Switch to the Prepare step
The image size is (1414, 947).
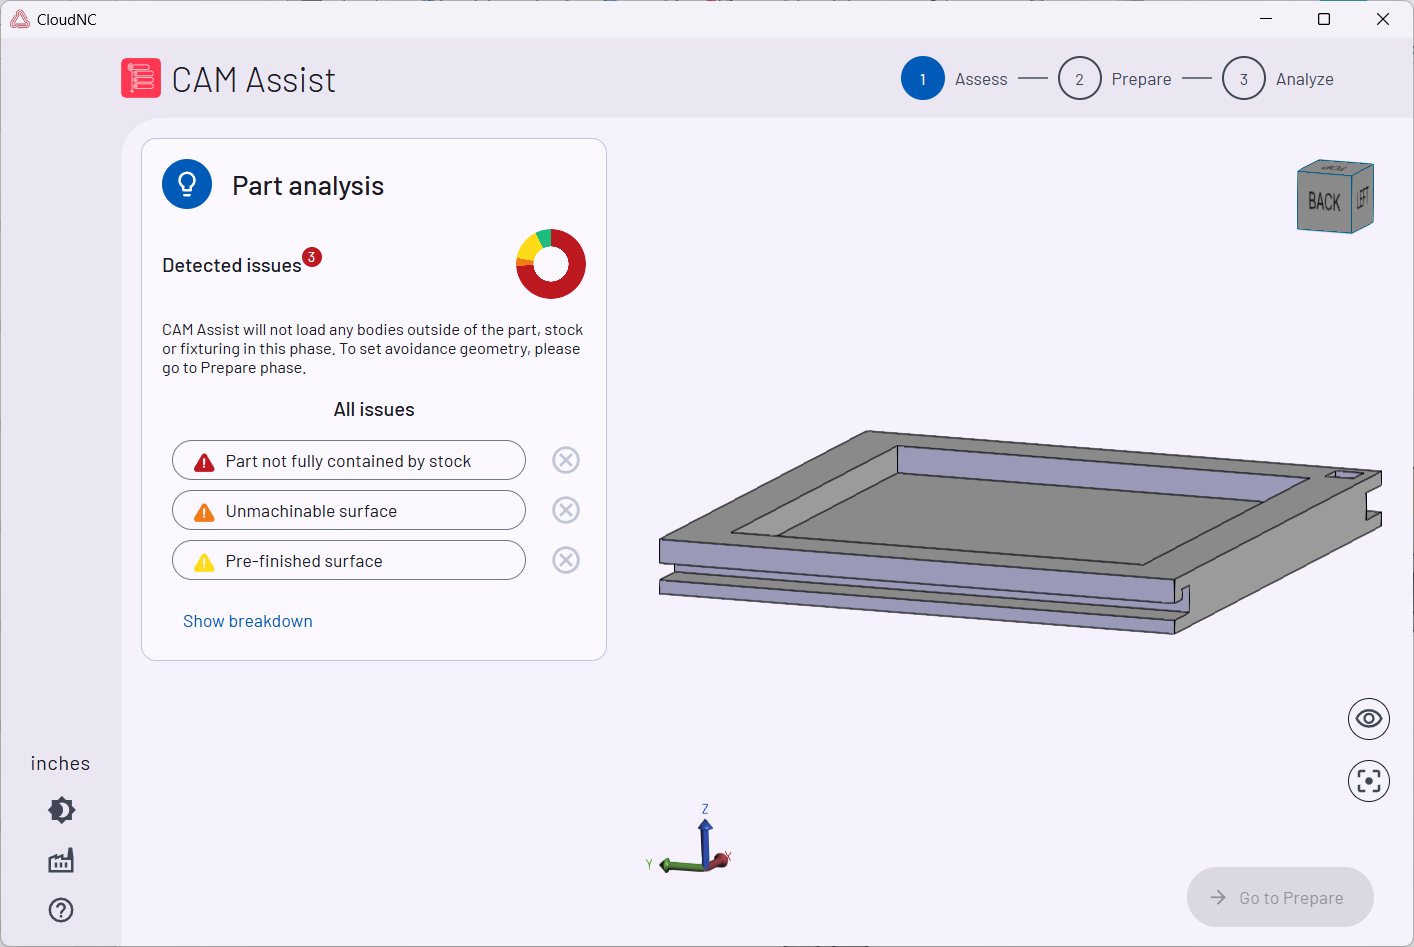coord(1115,79)
